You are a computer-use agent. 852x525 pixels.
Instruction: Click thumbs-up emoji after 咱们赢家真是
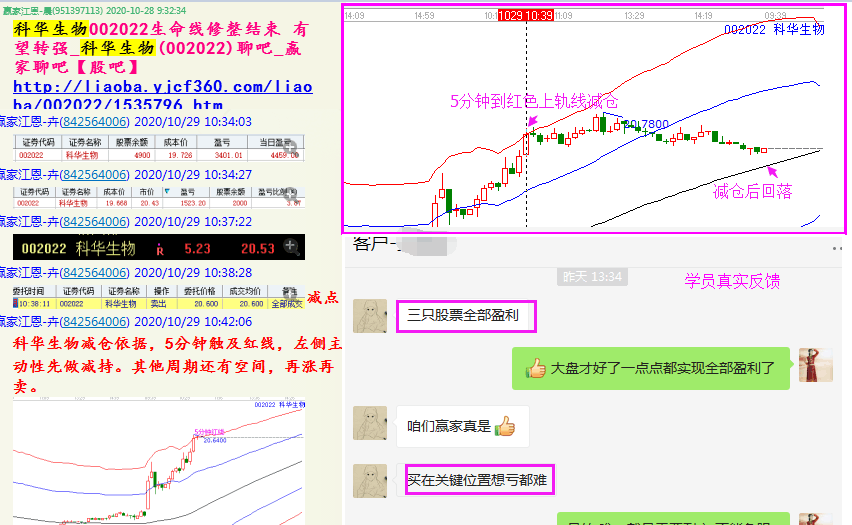[x=504, y=426]
